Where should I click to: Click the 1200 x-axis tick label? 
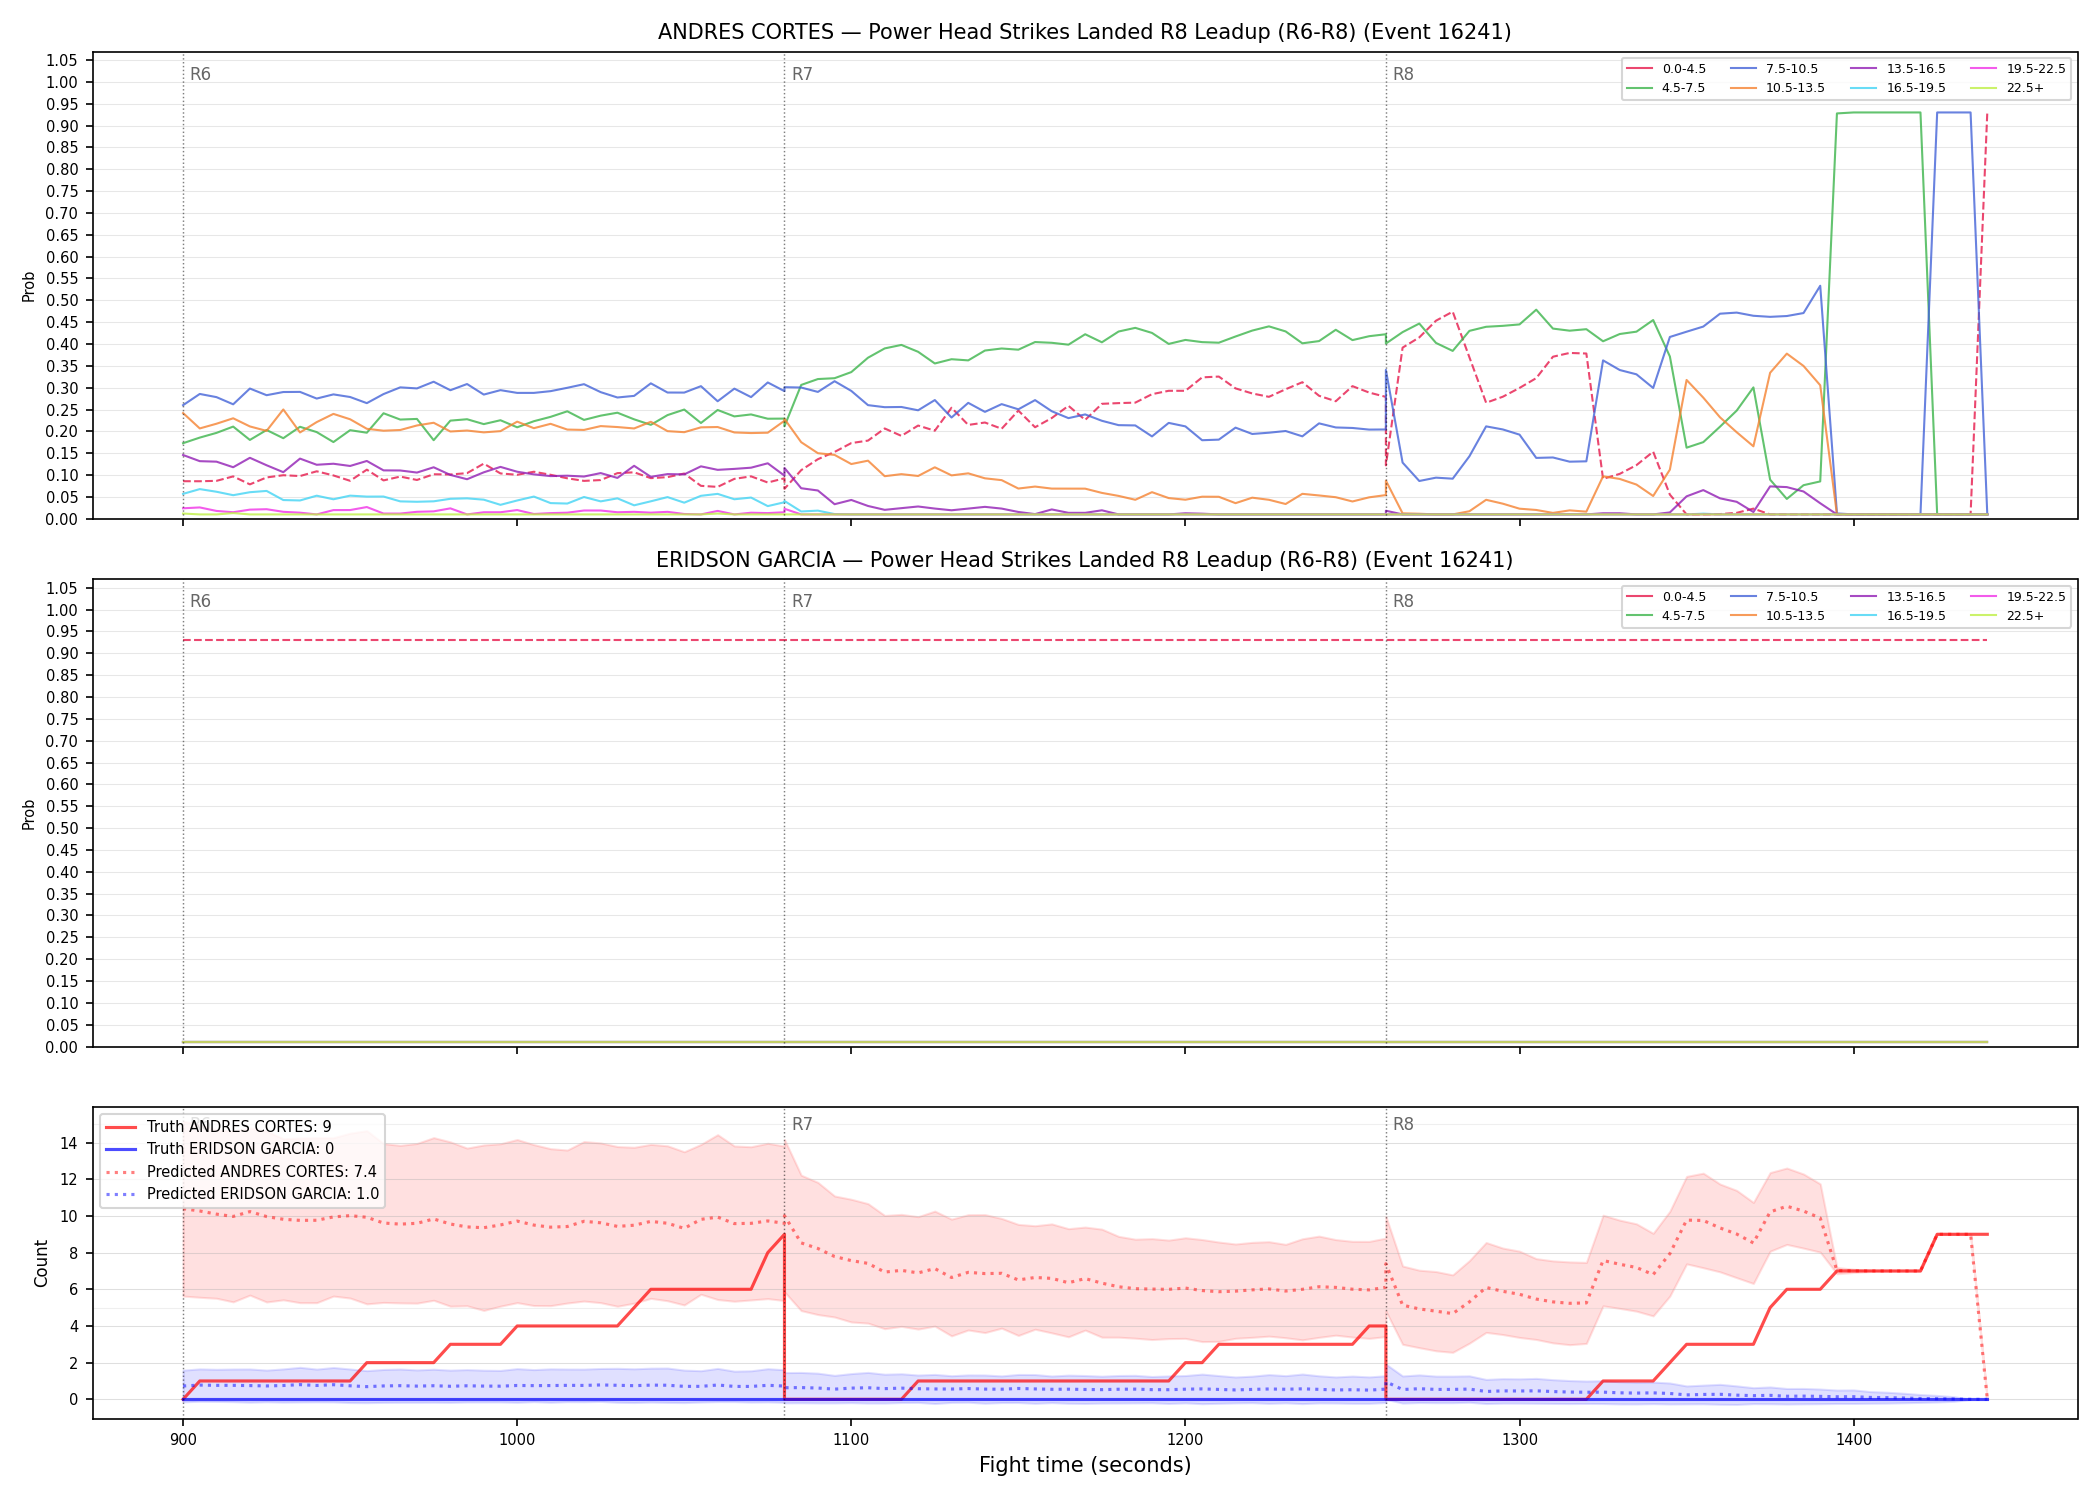(1185, 1439)
